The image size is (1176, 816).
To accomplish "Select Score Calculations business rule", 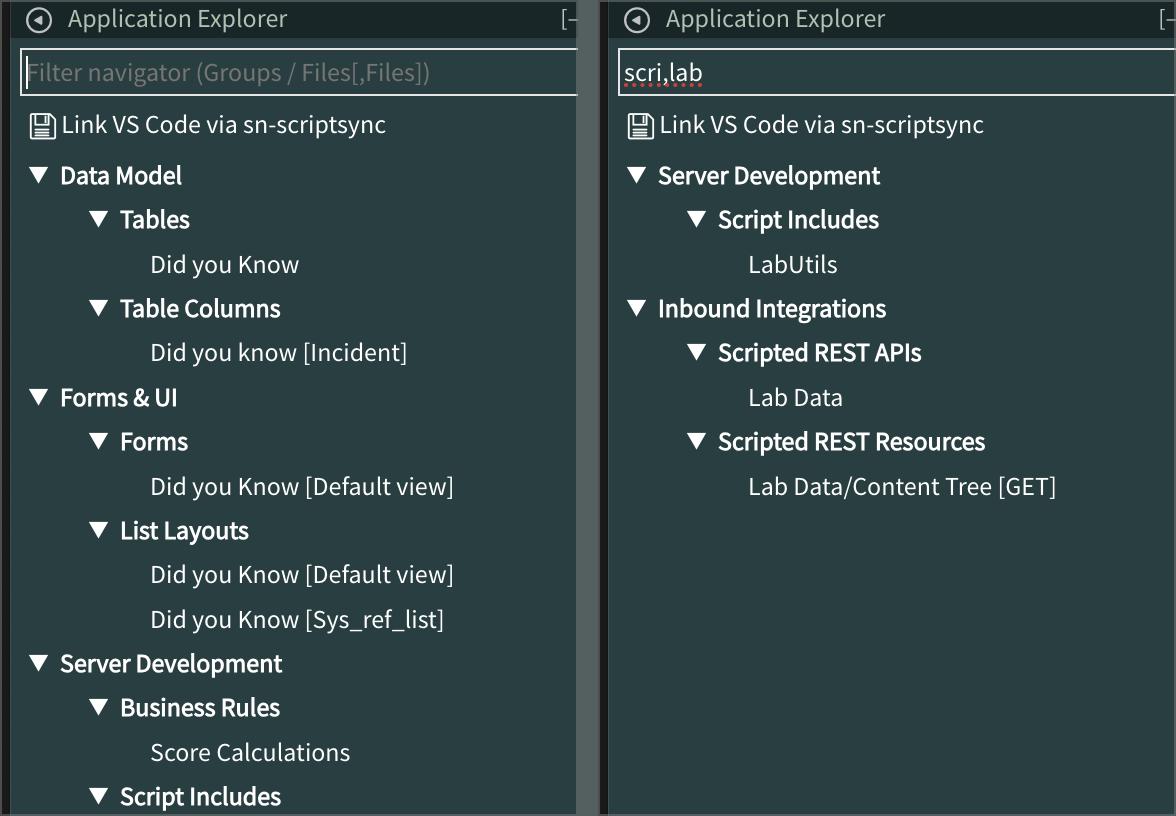I will [x=250, y=752].
